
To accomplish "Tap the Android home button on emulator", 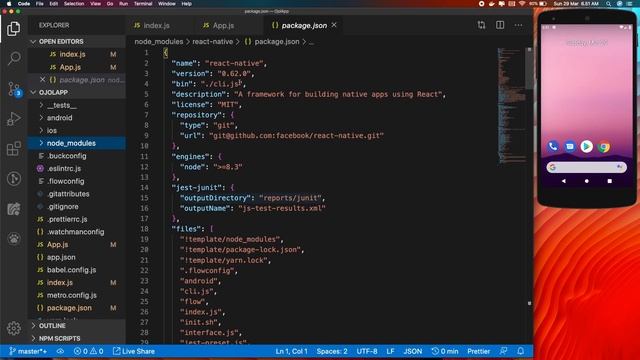I will pyautogui.click(x=587, y=181).
